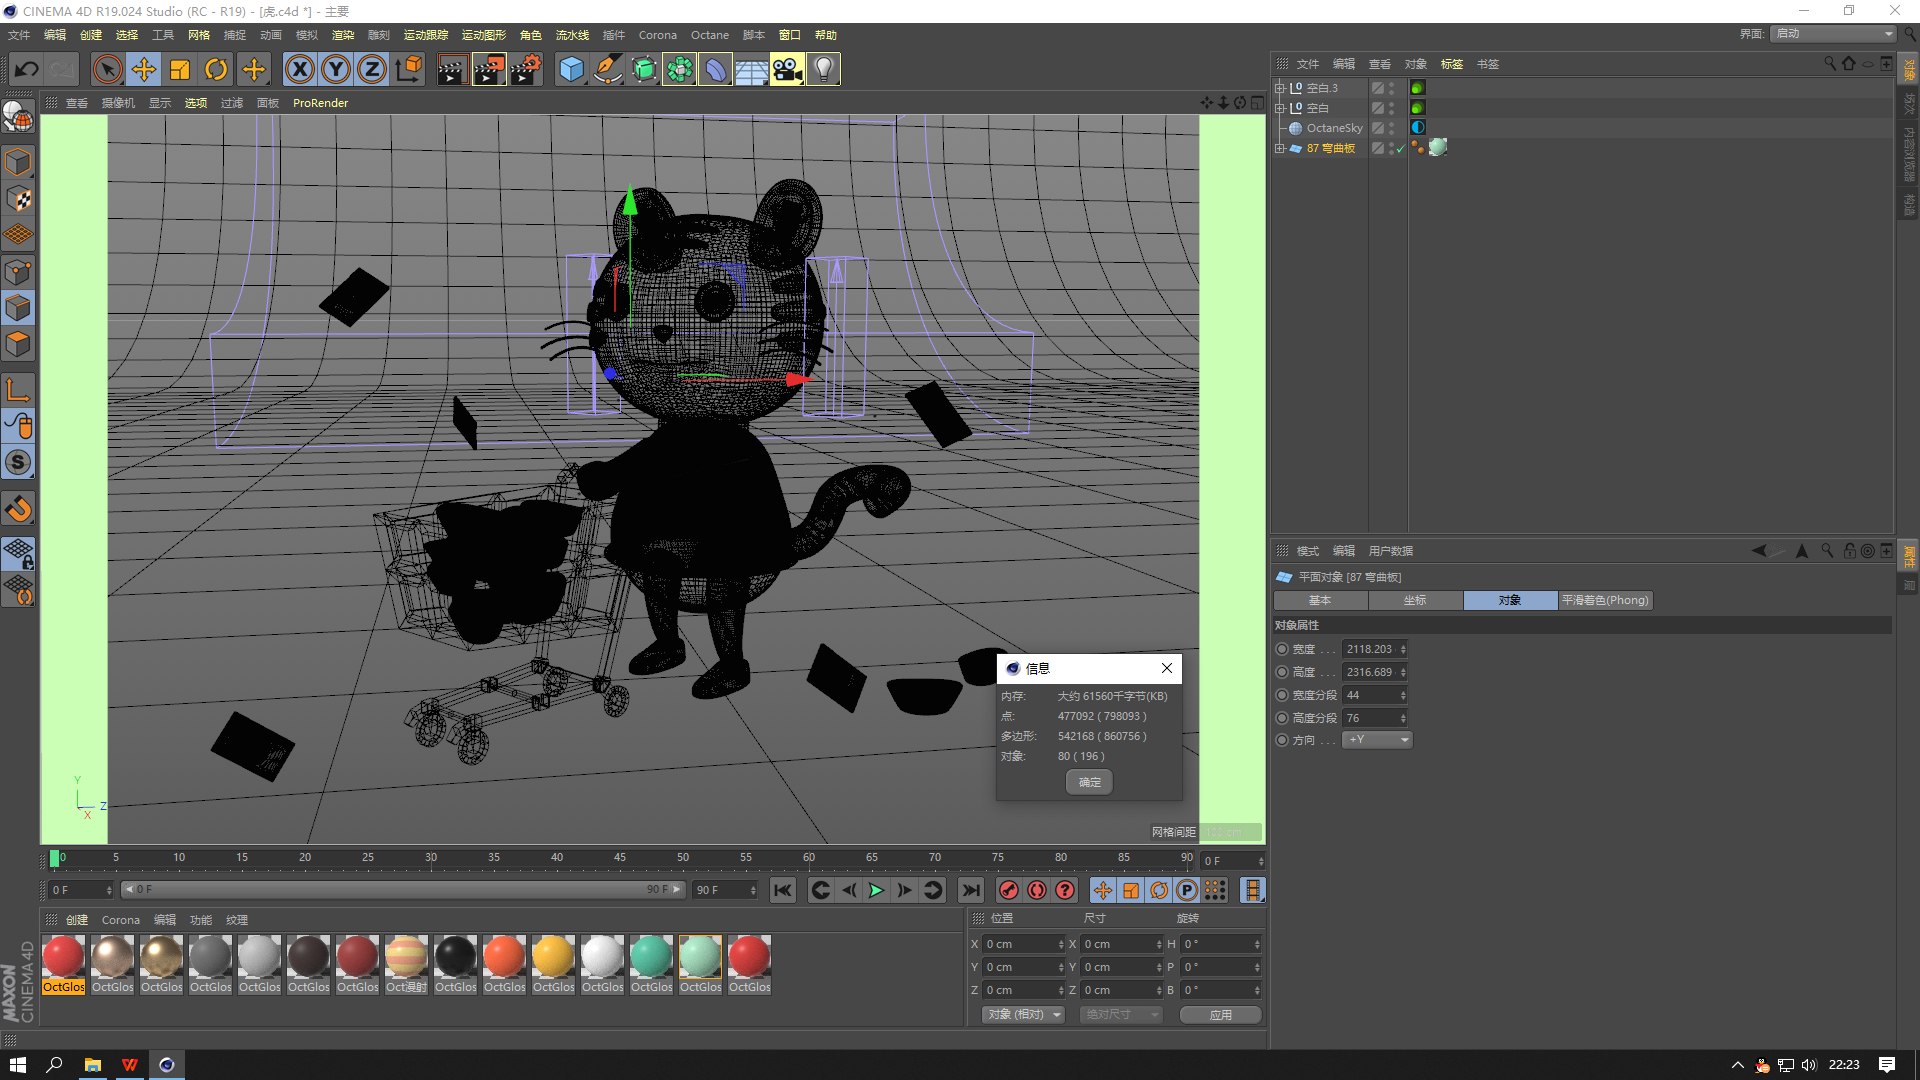Click the 宽度分段 value stepper arrows
This screenshot has height=1080, width=1920.
[x=1403, y=695]
